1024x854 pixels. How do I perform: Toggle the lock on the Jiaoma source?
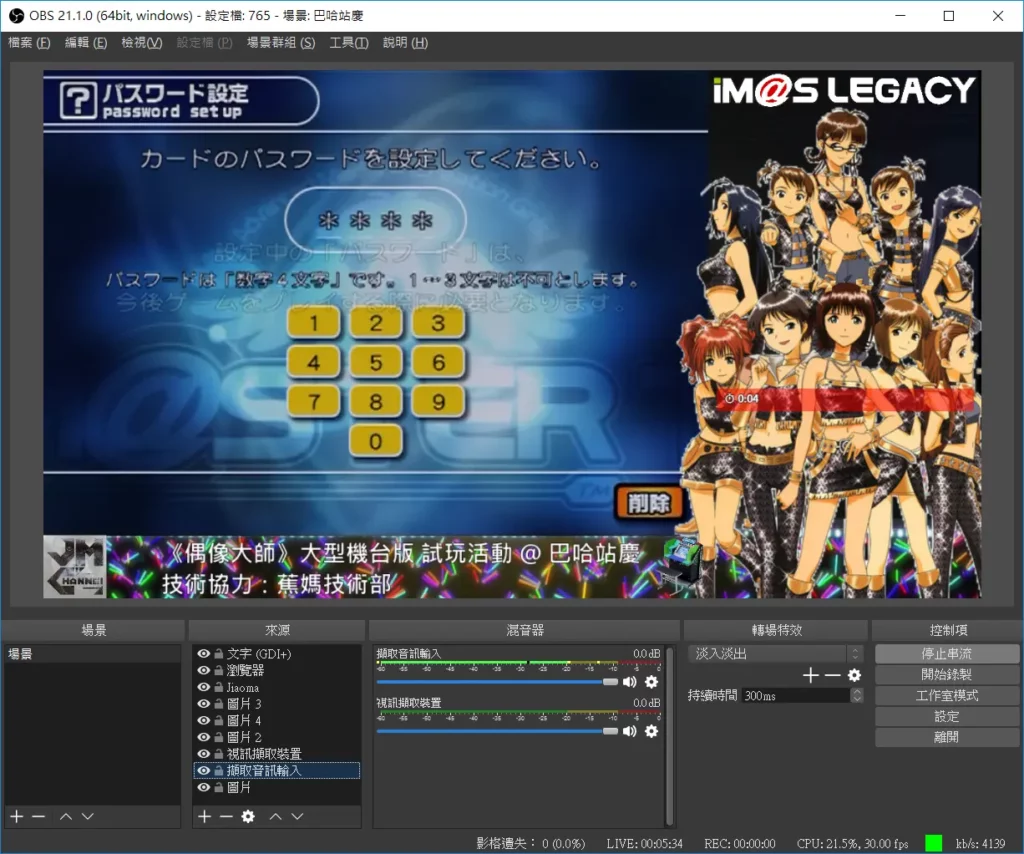coord(219,688)
